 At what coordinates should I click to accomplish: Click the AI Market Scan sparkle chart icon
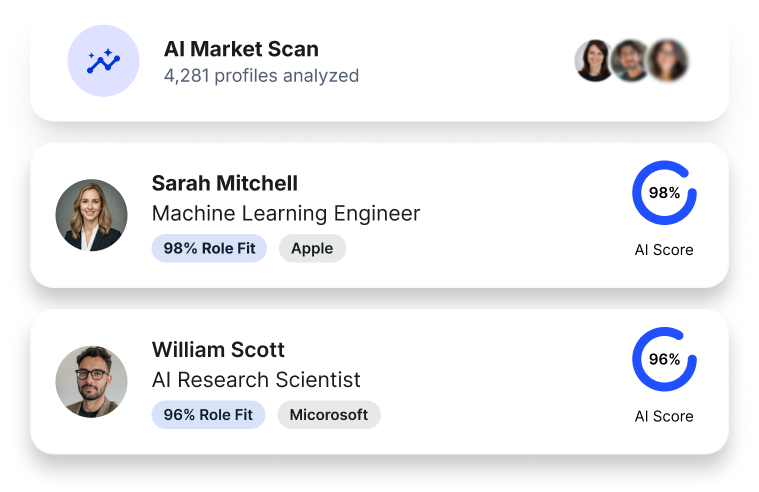point(104,61)
